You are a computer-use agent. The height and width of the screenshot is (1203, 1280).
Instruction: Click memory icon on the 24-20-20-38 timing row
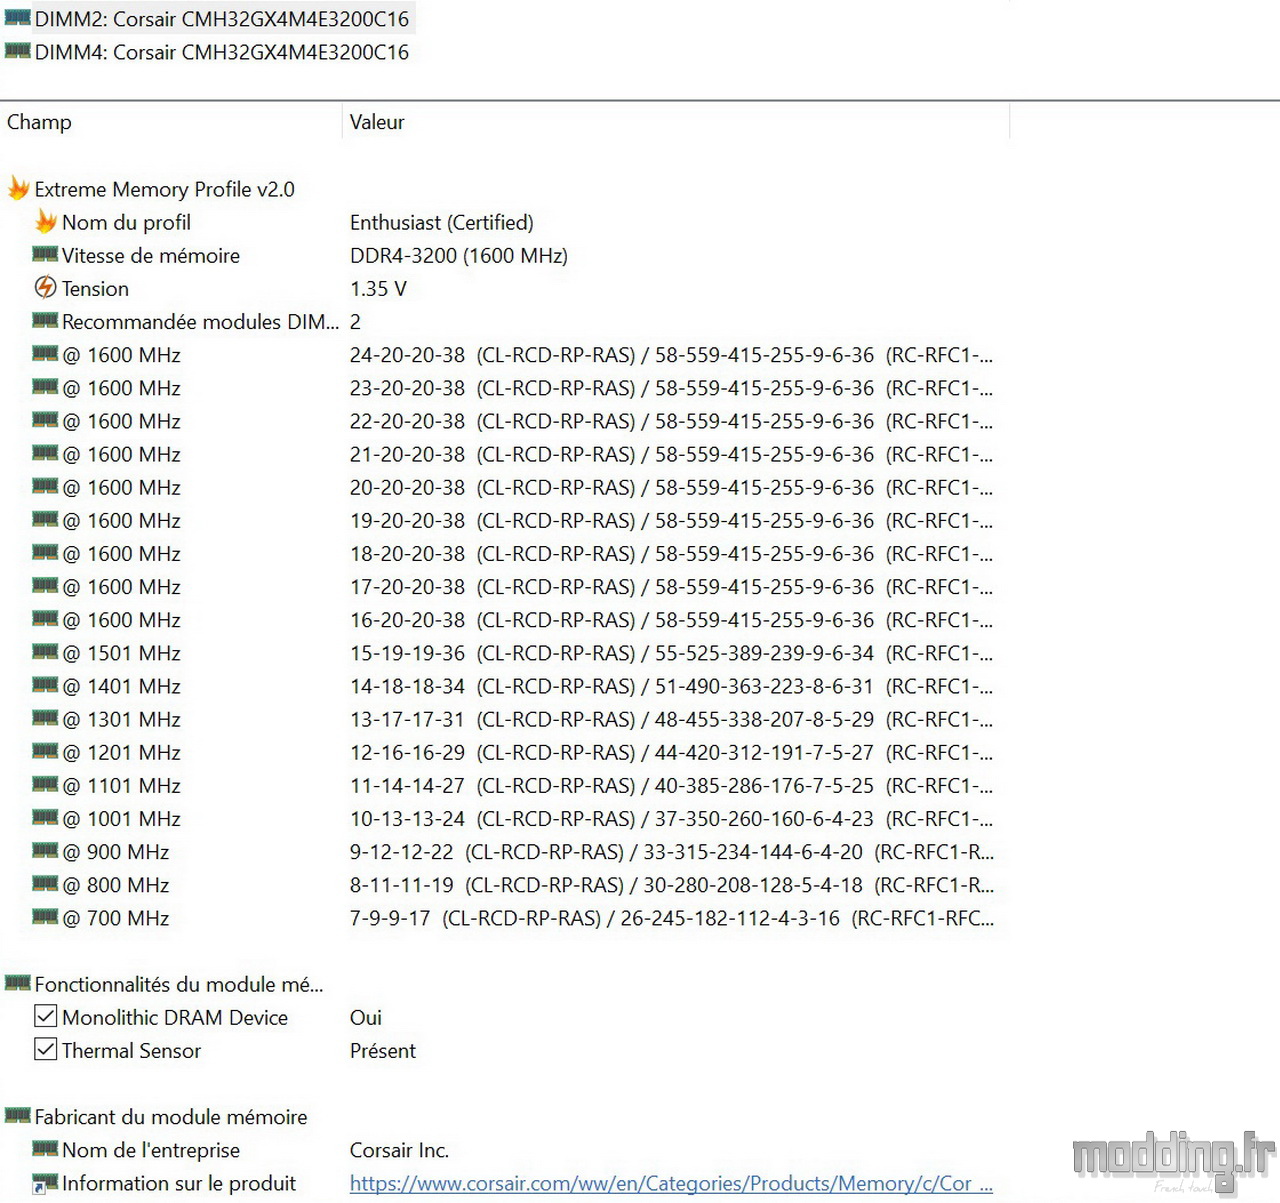pos(45,353)
